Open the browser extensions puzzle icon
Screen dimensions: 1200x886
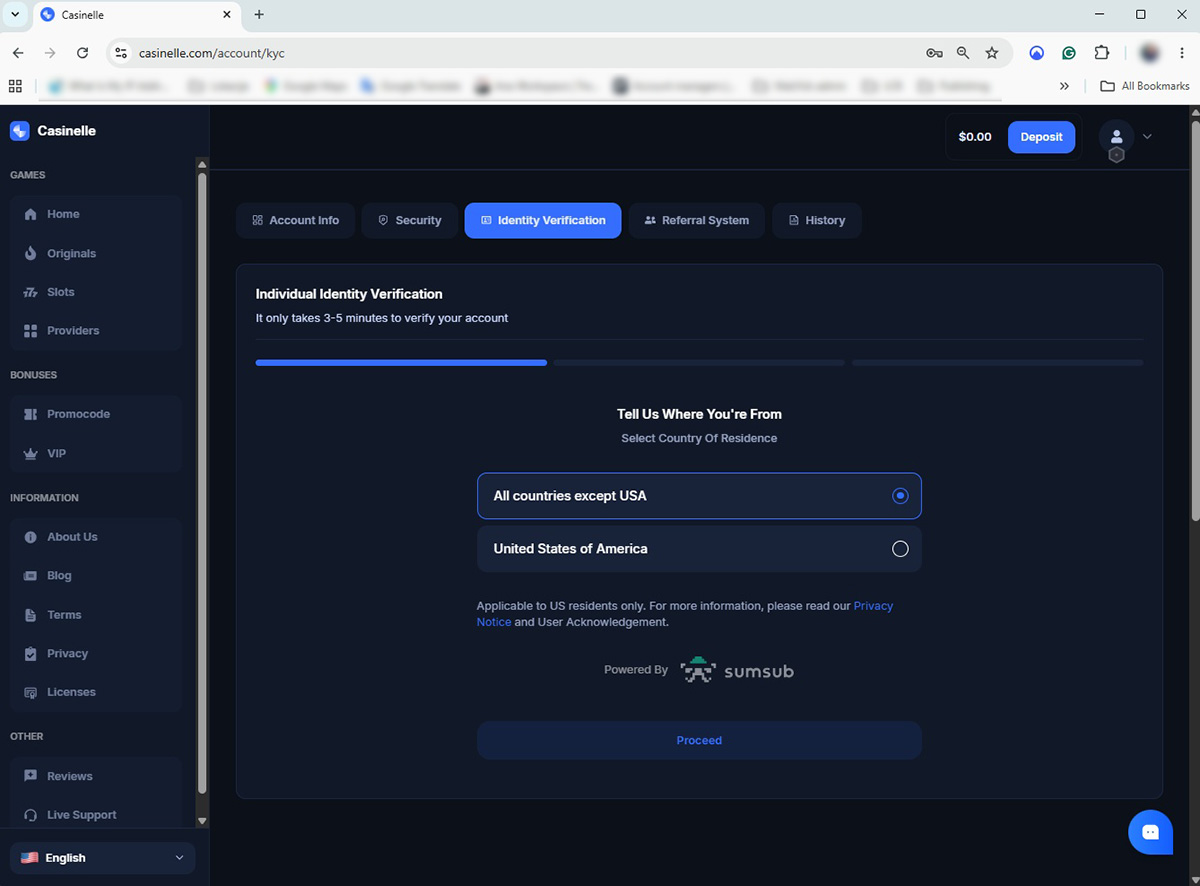point(1102,53)
